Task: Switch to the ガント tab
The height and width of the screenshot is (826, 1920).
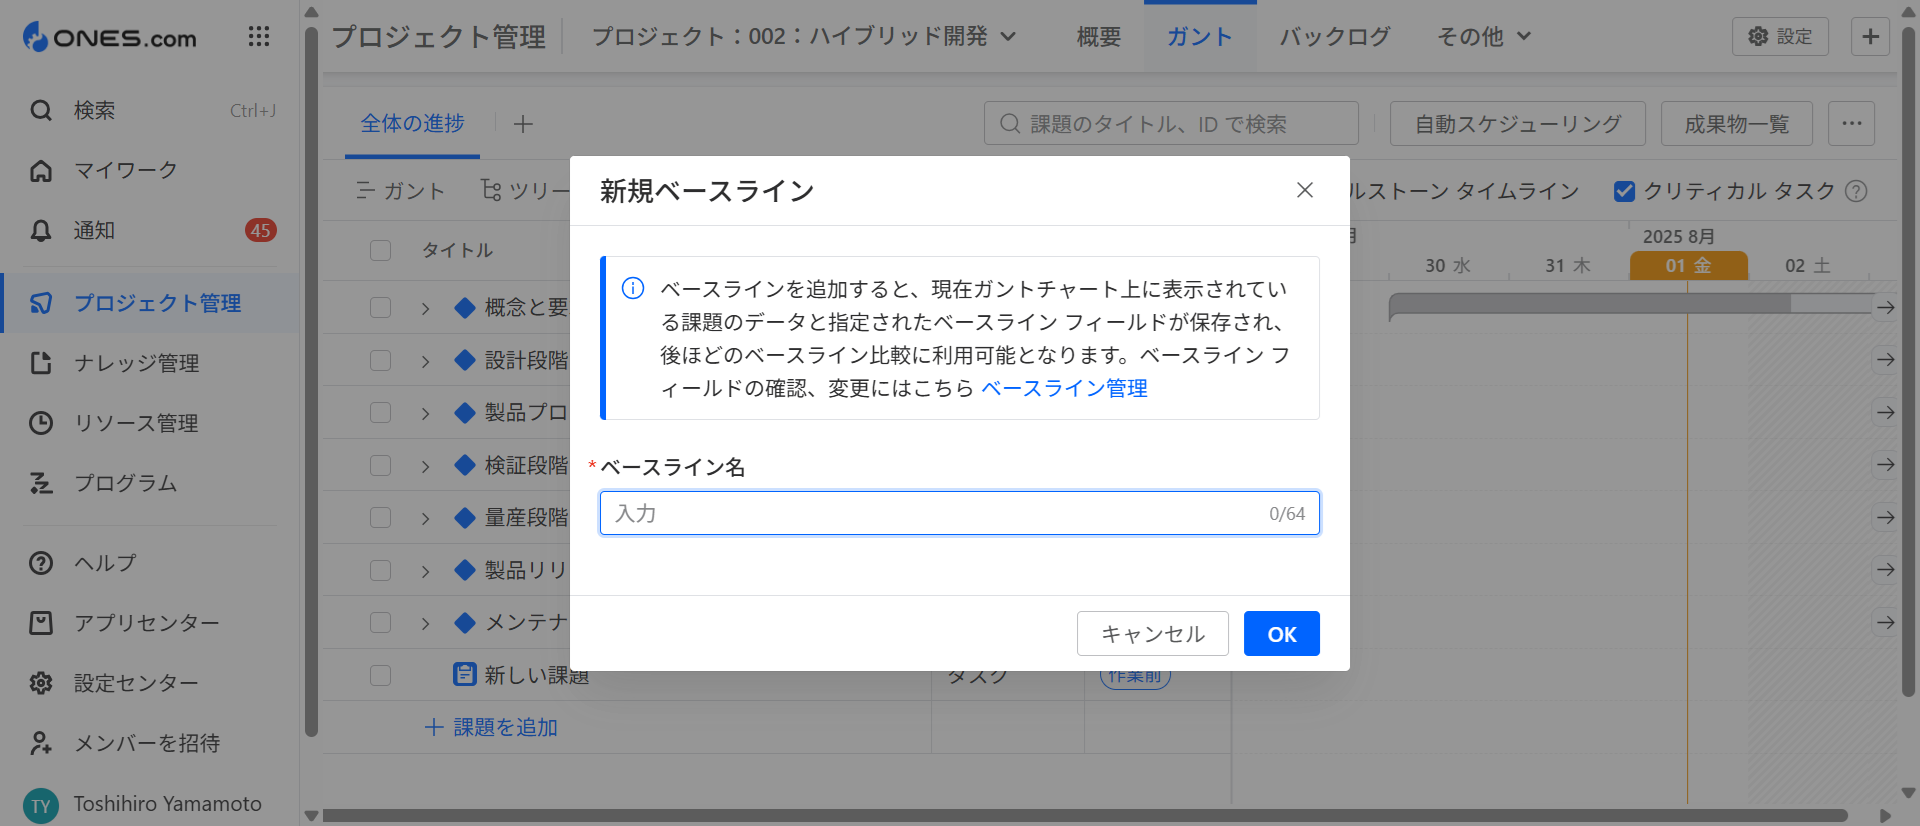Action: click(x=1200, y=37)
